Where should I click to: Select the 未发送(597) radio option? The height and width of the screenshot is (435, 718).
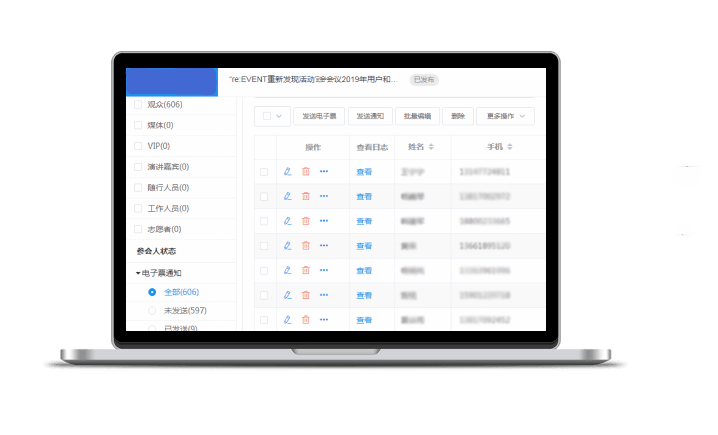point(152,310)
